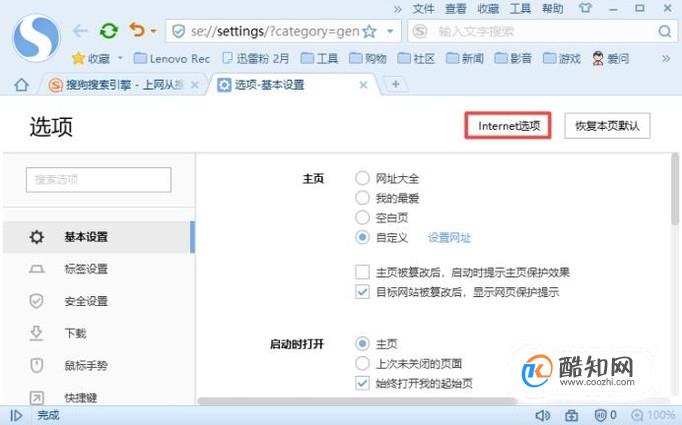Click Sogou search engine icon in search box
This screenshot has height=425, width=682.
click(420, 31)
